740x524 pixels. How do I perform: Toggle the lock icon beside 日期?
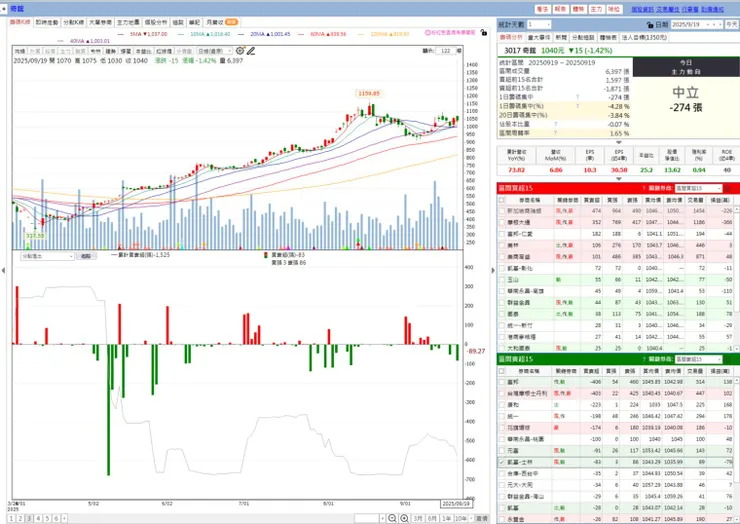click(x=650, y=25)
